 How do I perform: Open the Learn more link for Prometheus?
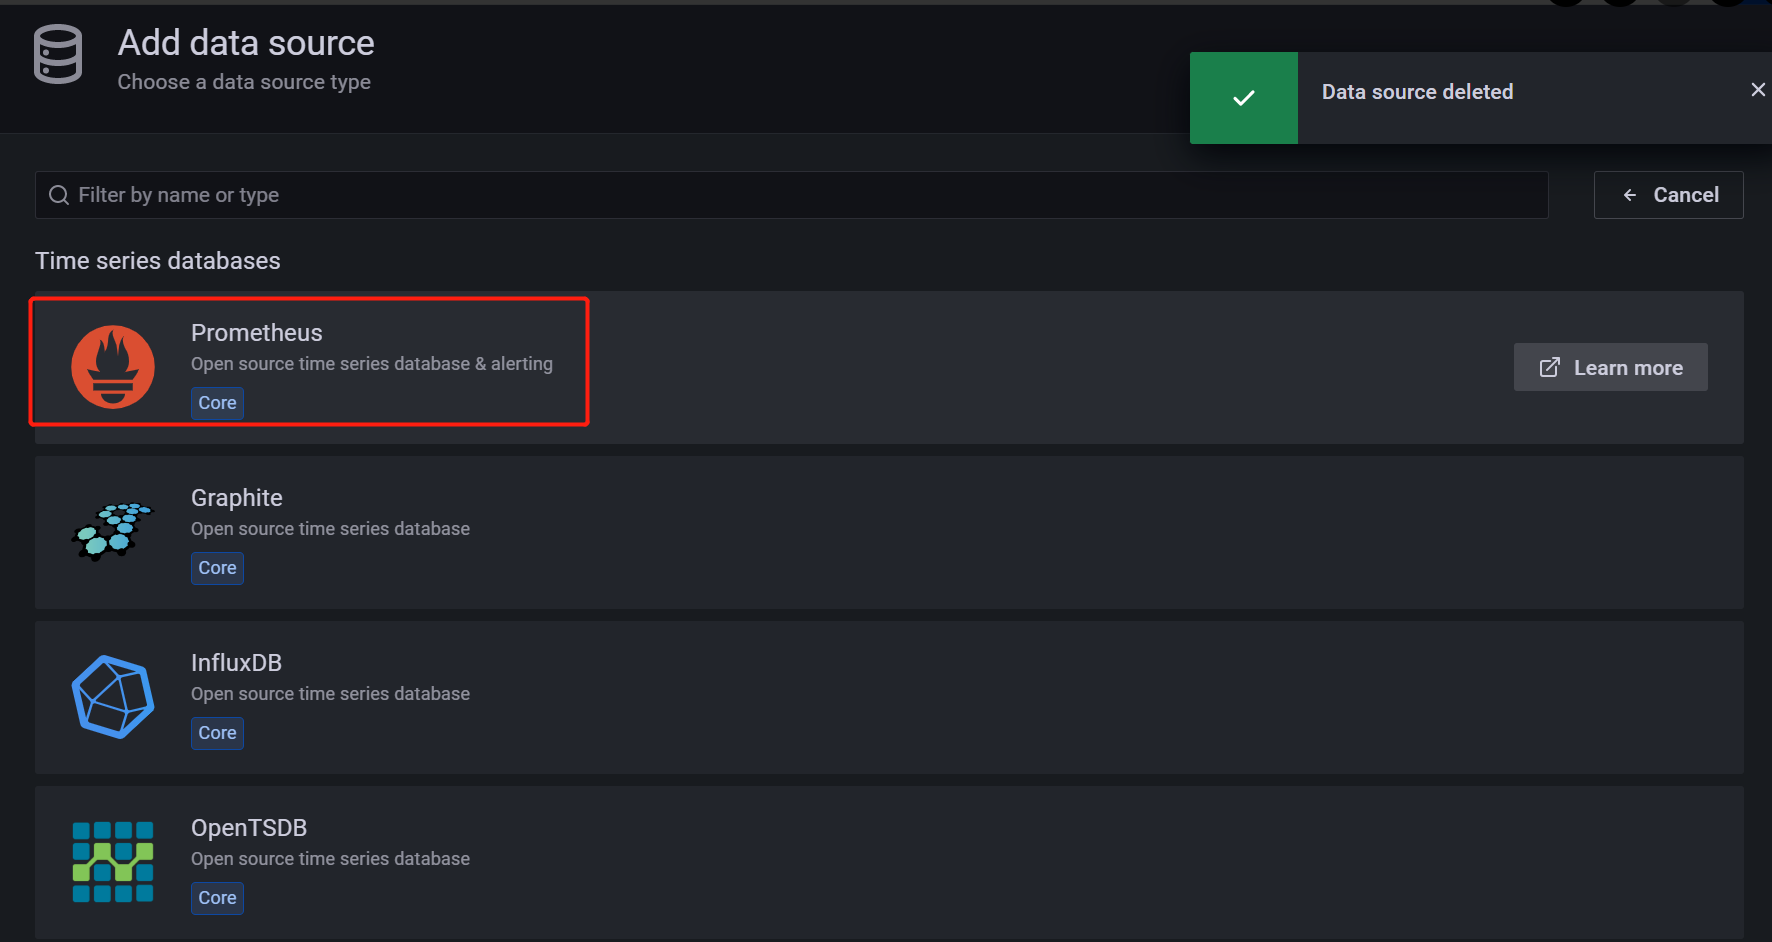tap(1610, 368)
